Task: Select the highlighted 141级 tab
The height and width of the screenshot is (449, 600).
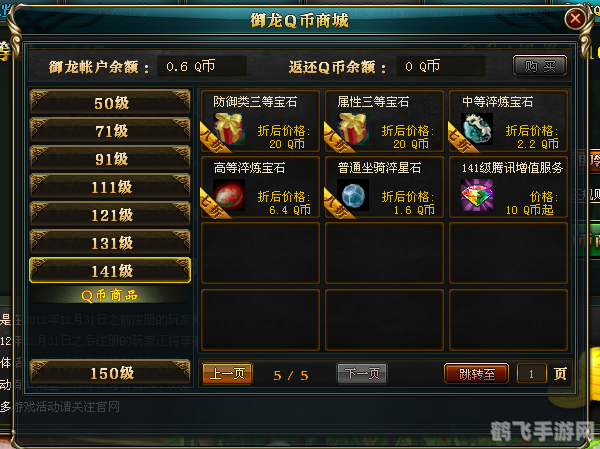Action: pyautogui.click(x=110, y=270)
